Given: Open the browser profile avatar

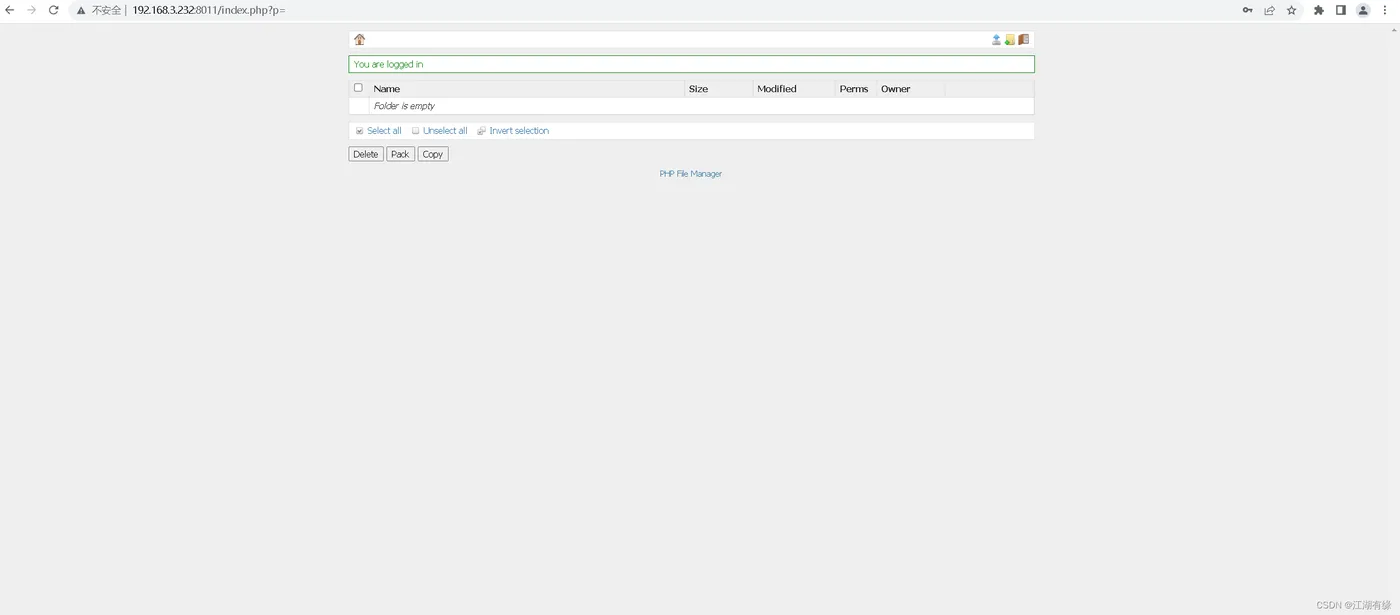Looking at the screenshot, I should pos(1363,10).
